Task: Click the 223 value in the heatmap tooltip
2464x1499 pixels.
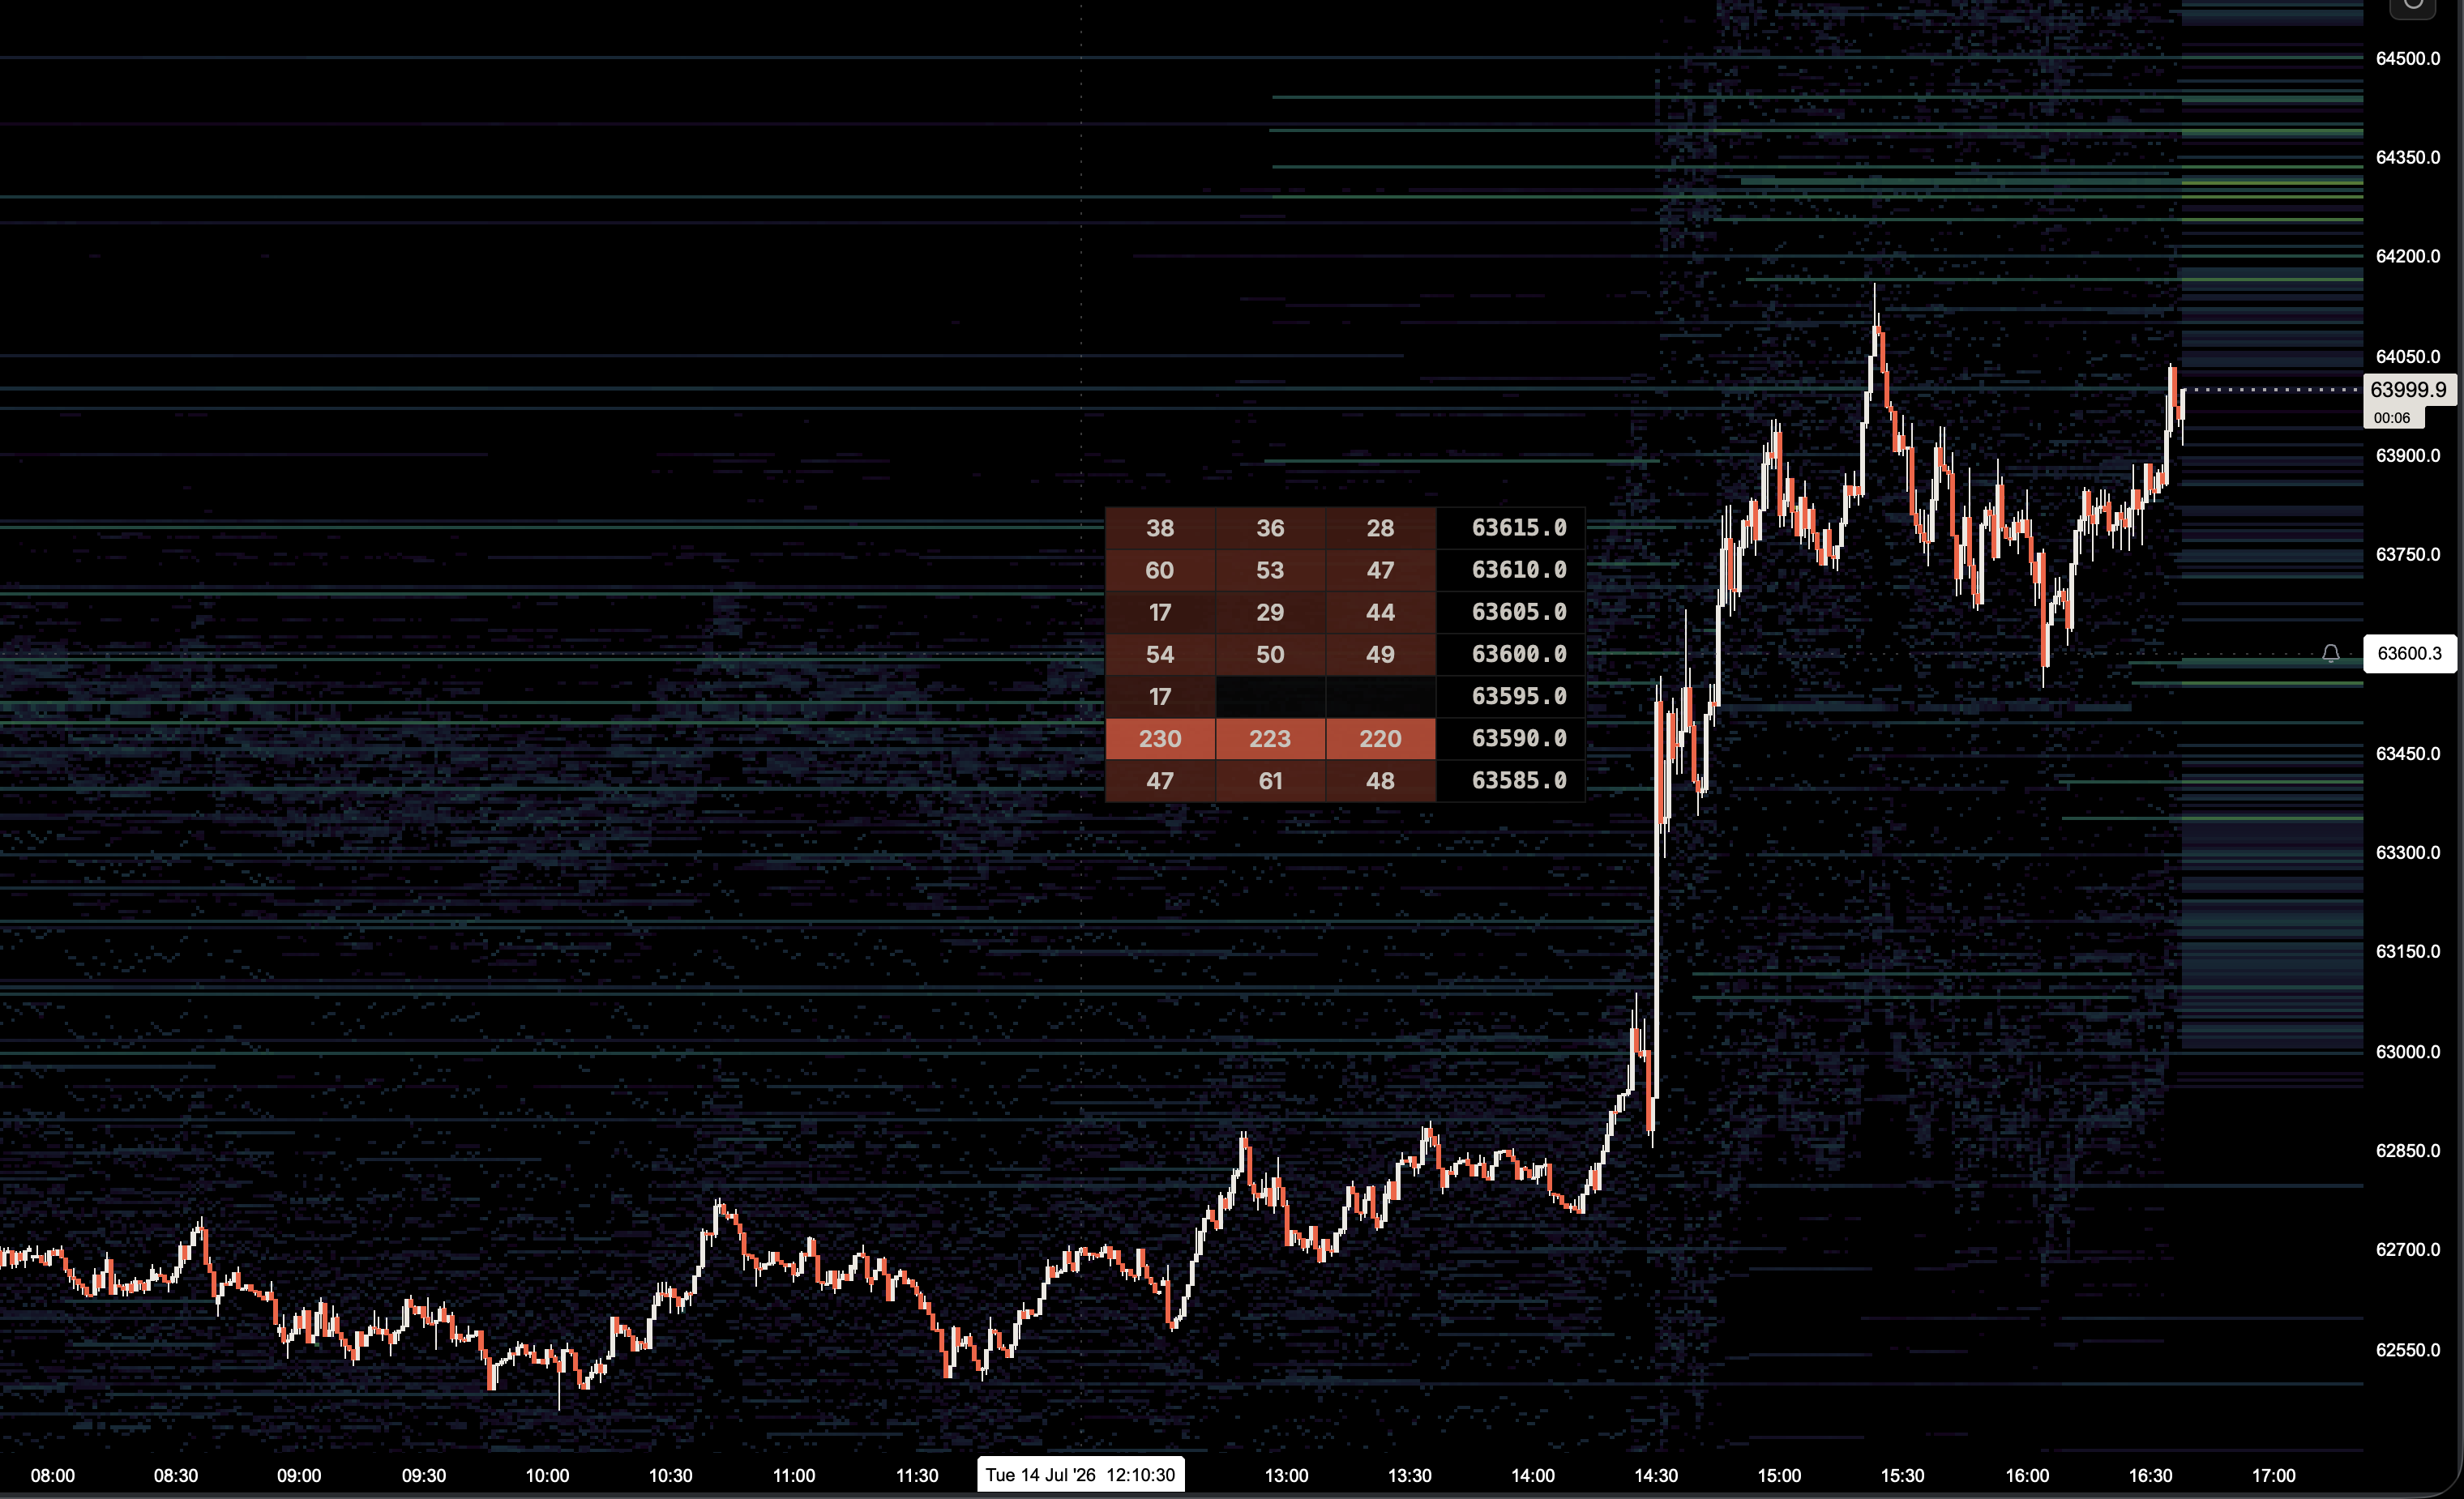Action: pos(1270,739)
